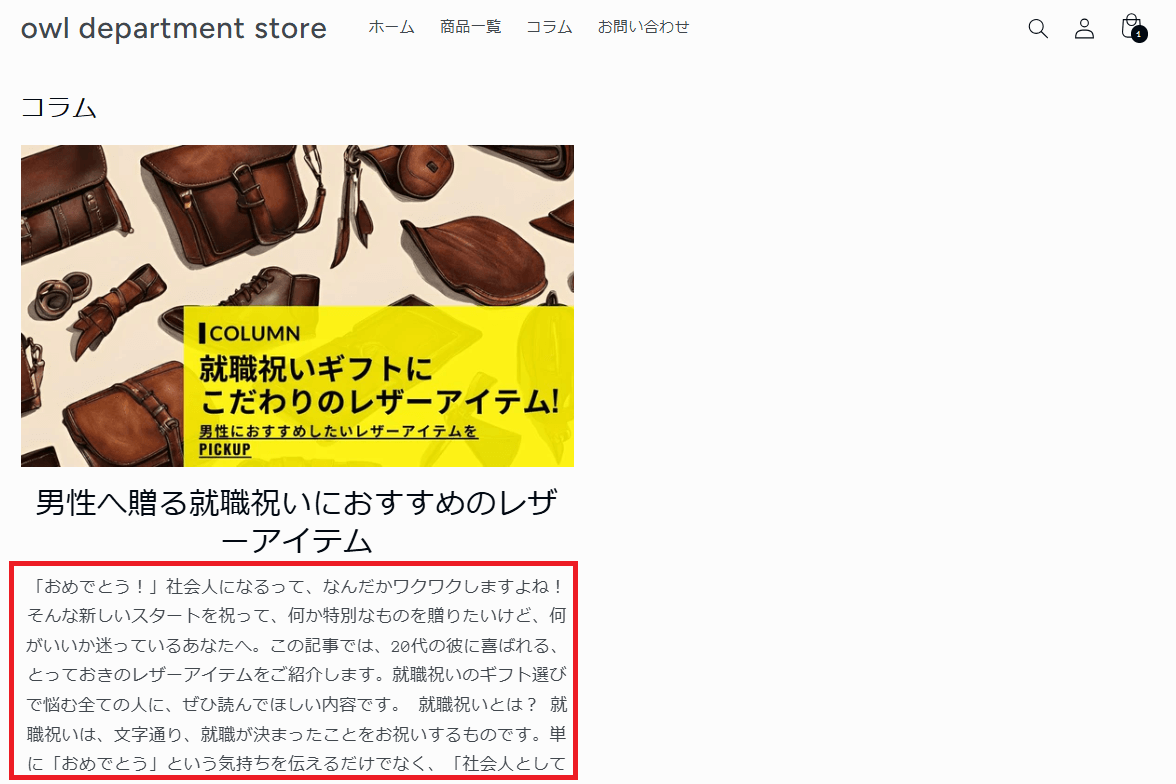Open the shopping cart bag icon
This screenshot has height=784, width=1176.
[x=1131, y=26]
